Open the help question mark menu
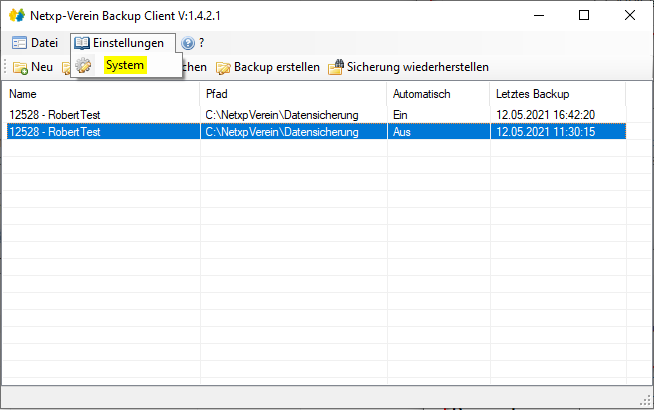The height and width of the screenshot is (410, 654). click(x=193, y=43)
